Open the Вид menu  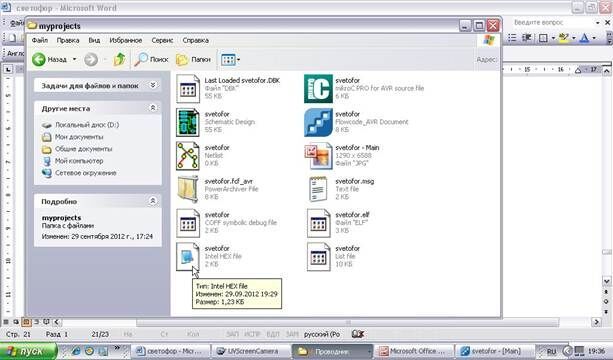(94, 40)
